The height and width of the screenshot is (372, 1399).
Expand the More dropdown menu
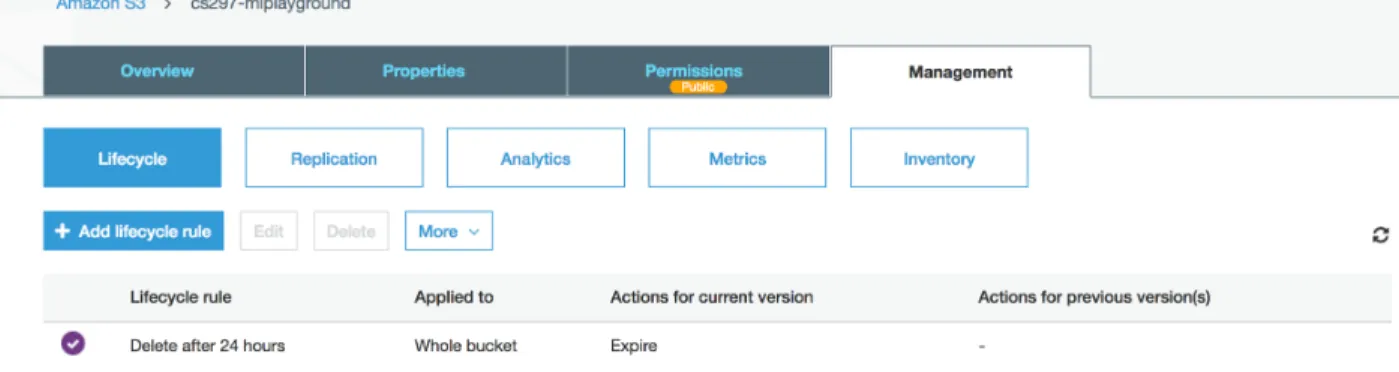[x=449, y=231]
